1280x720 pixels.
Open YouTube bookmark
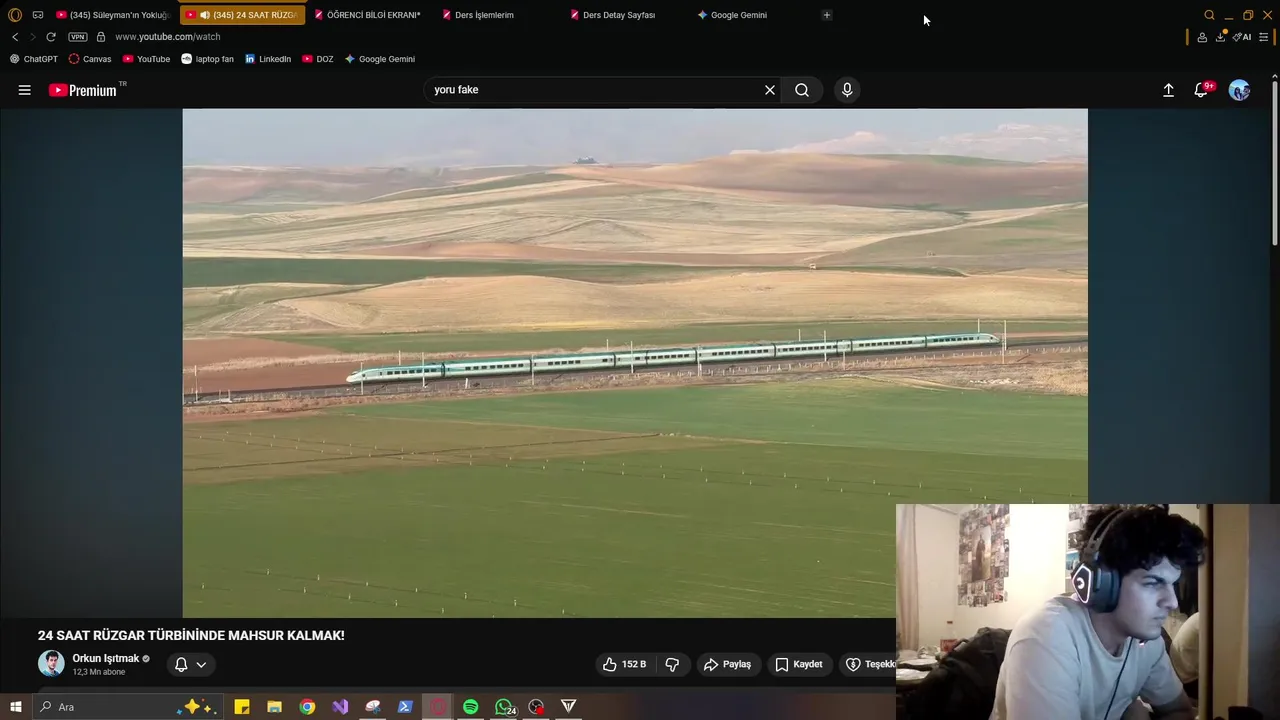pos(146,59)
